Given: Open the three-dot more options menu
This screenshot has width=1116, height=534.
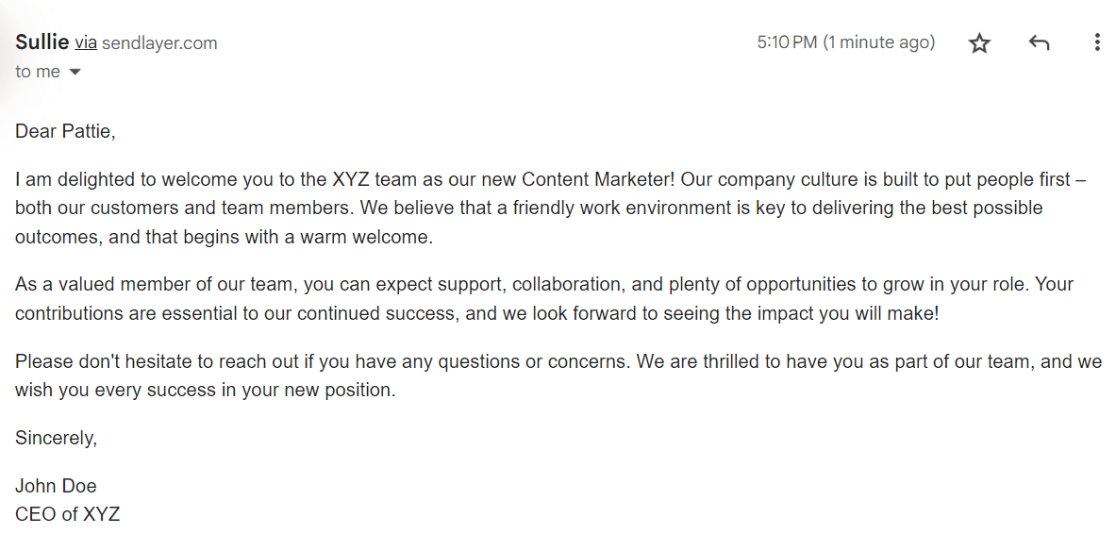Looking at the screenshot, I should pyautogui.click(x=1098, y=43).
